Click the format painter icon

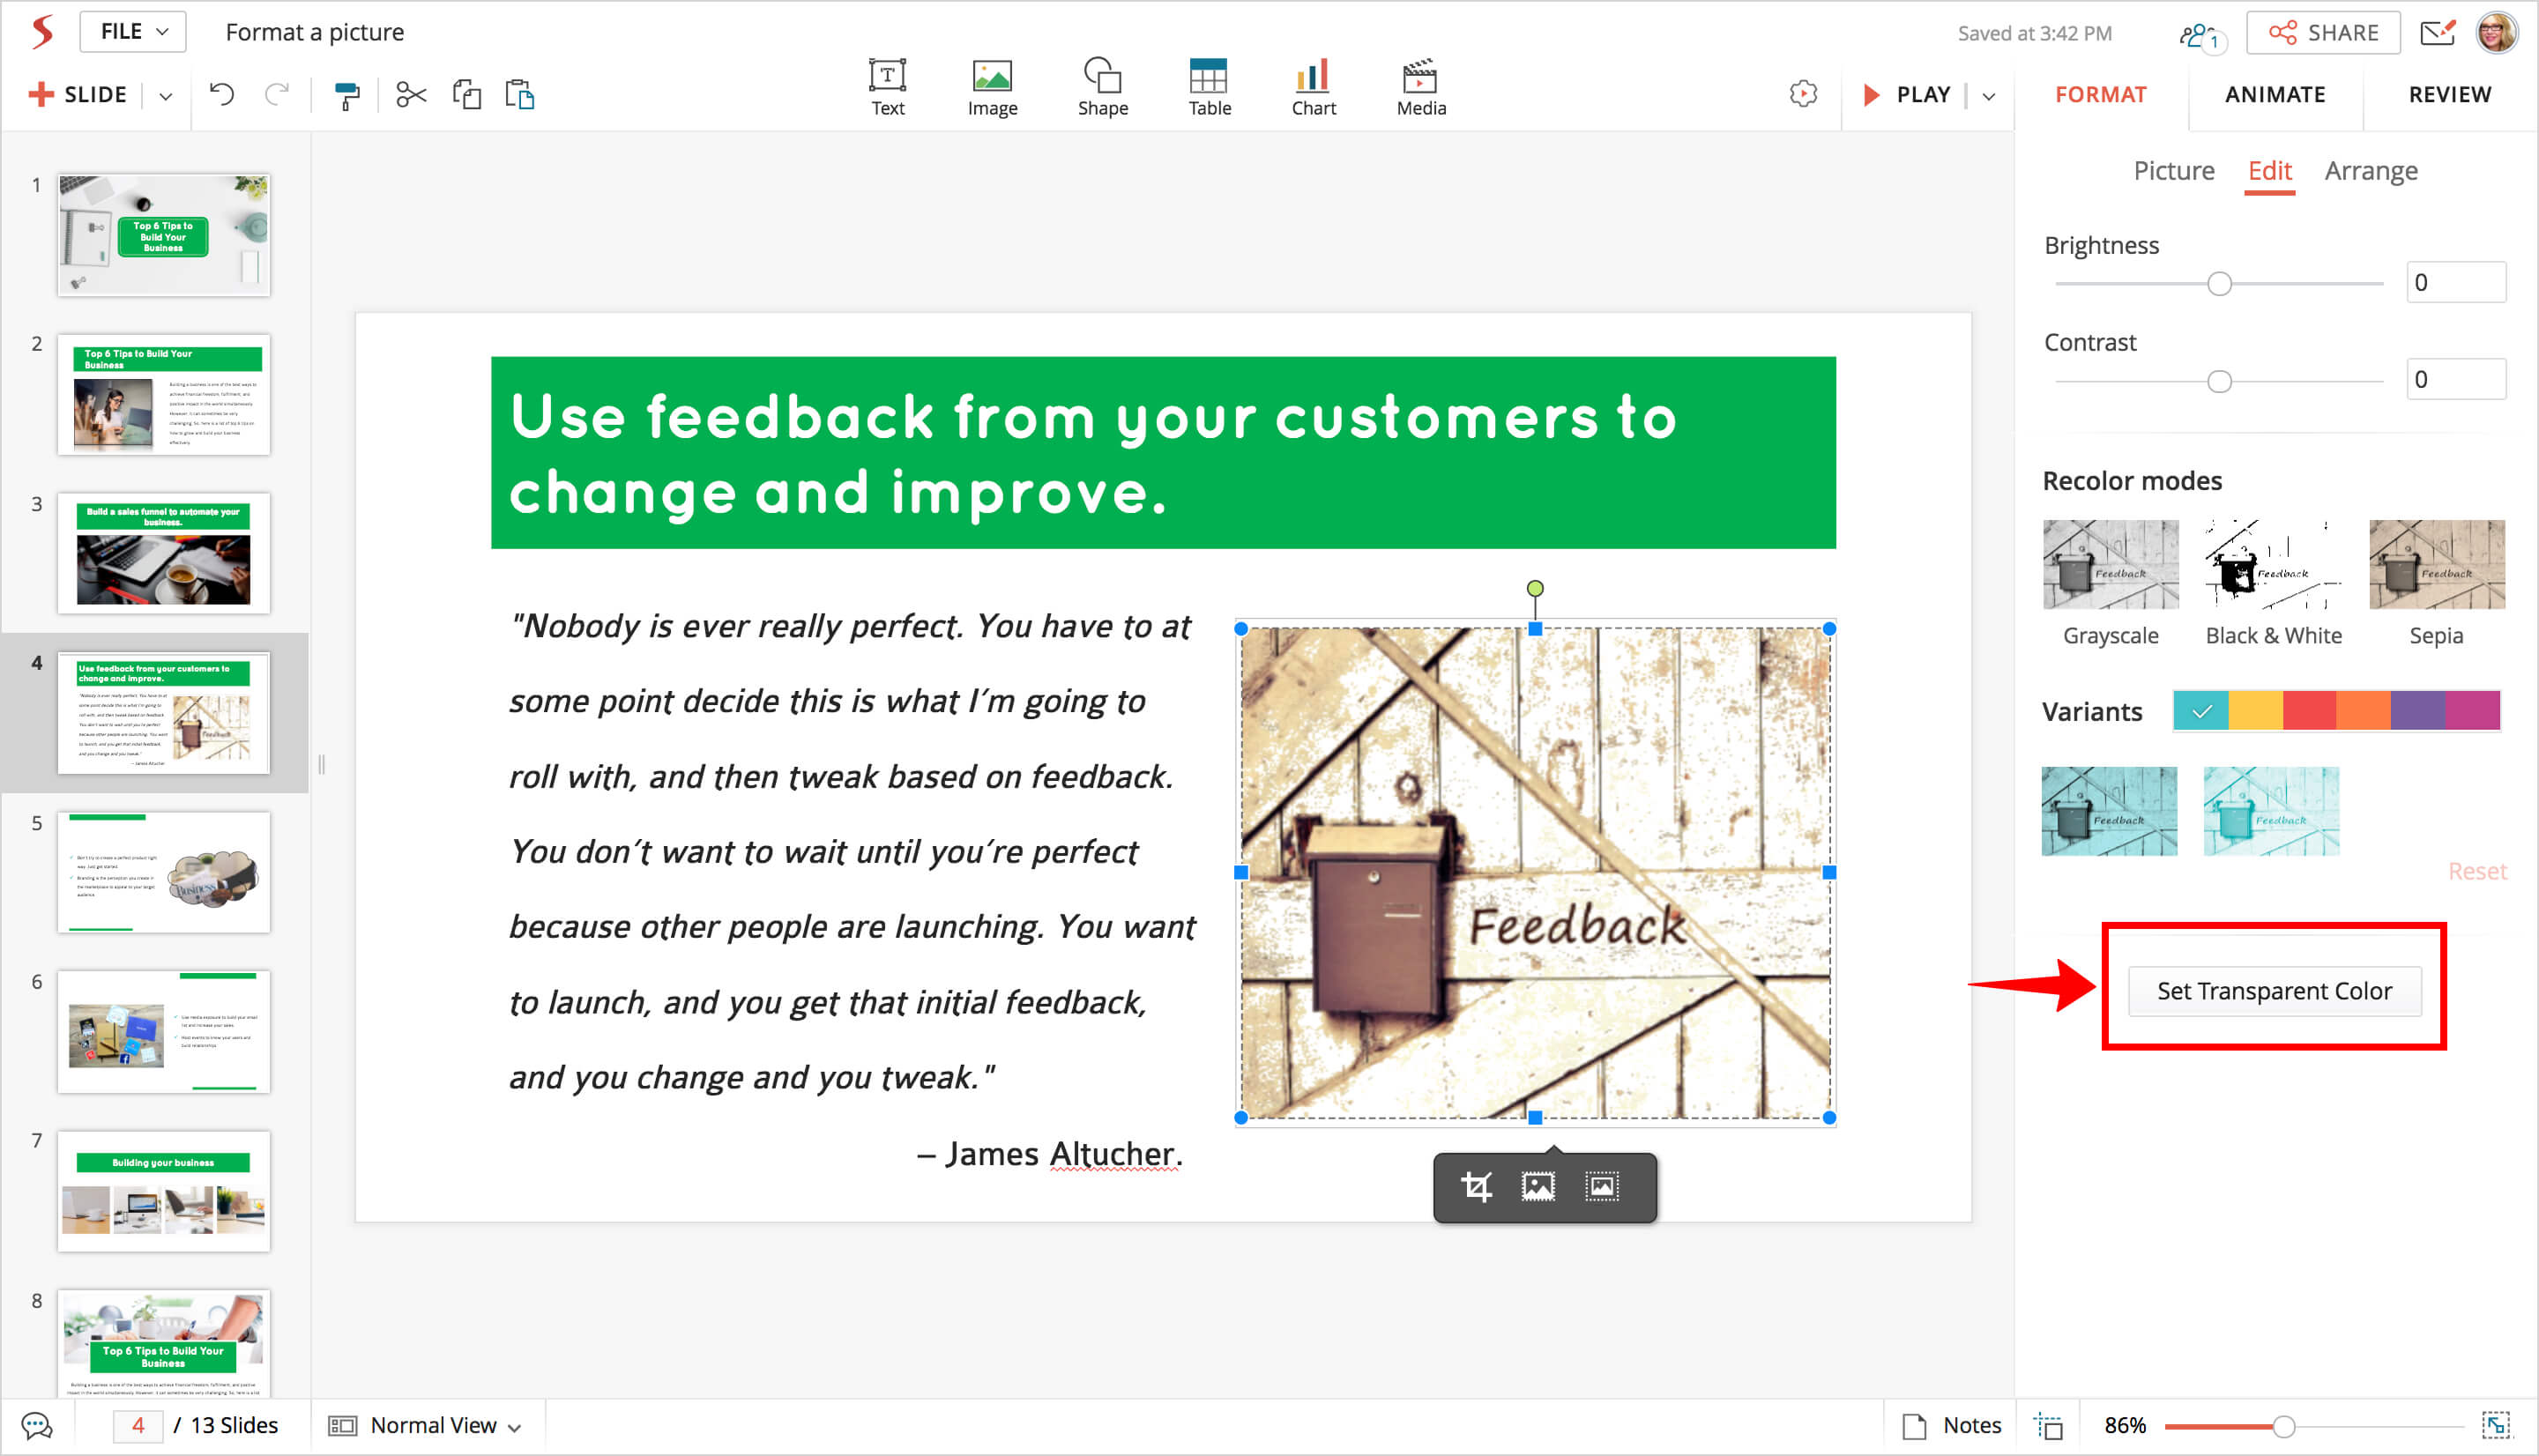coord(346,95)
